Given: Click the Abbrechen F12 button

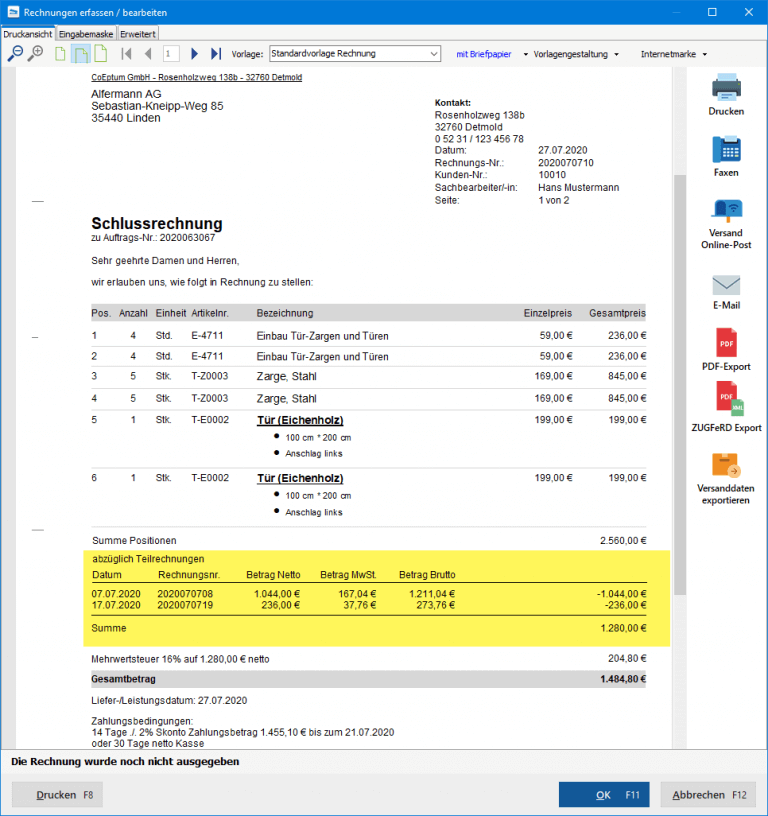Looking at the screenshot, I should pyautogui.click(x=709, y=795).
